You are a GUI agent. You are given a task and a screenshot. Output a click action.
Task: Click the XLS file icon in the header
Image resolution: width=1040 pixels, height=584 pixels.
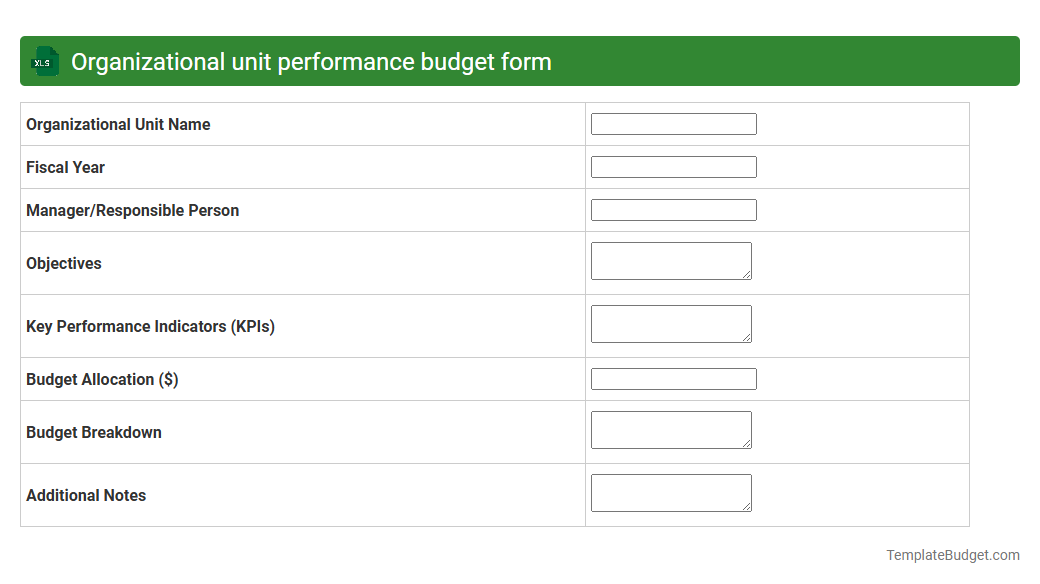[x=43, y=61]
